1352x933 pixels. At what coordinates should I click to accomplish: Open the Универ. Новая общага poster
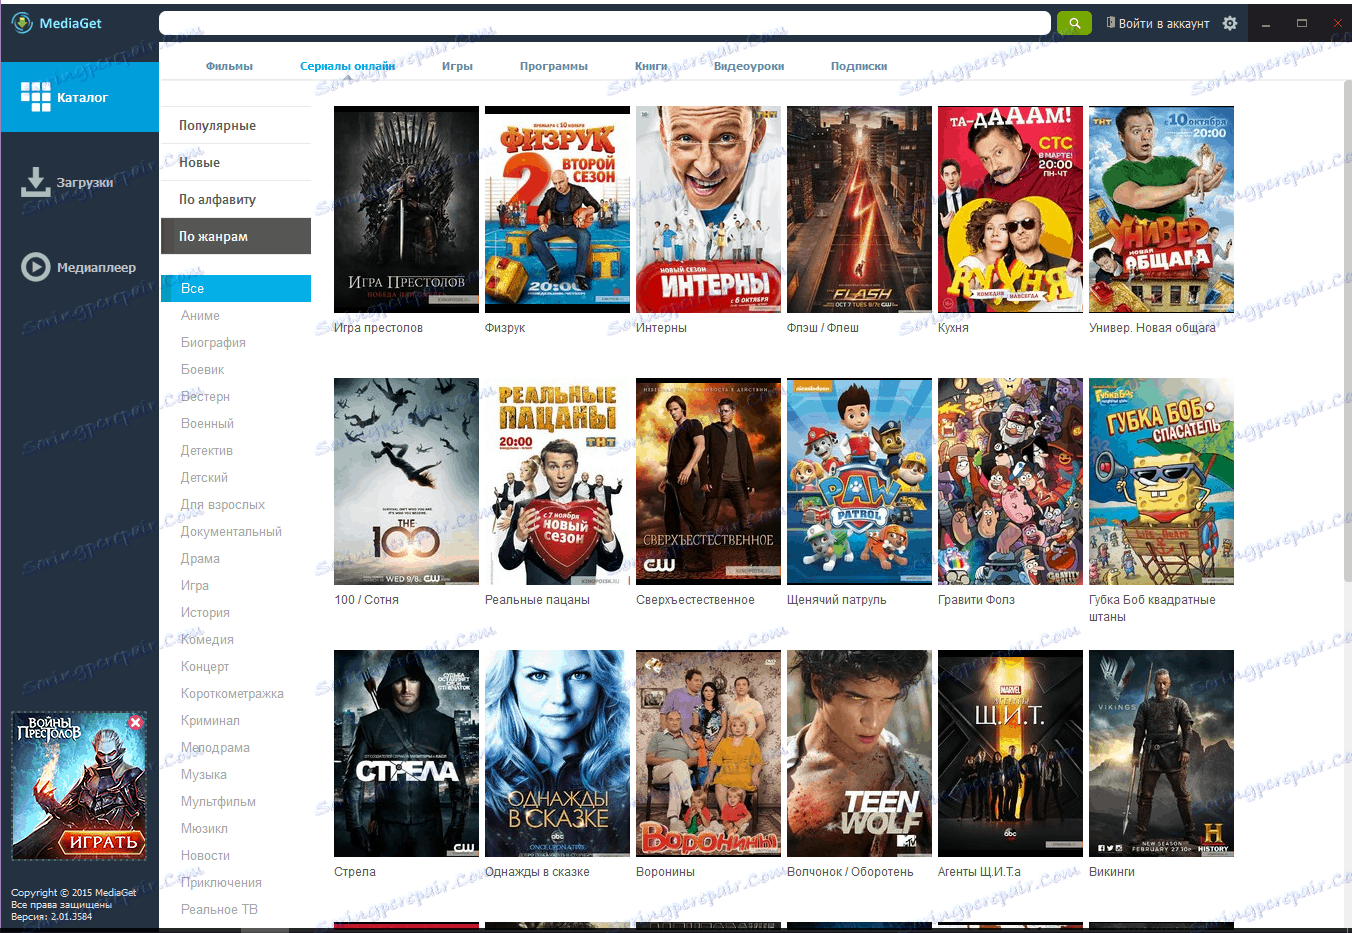point(1161,210)
